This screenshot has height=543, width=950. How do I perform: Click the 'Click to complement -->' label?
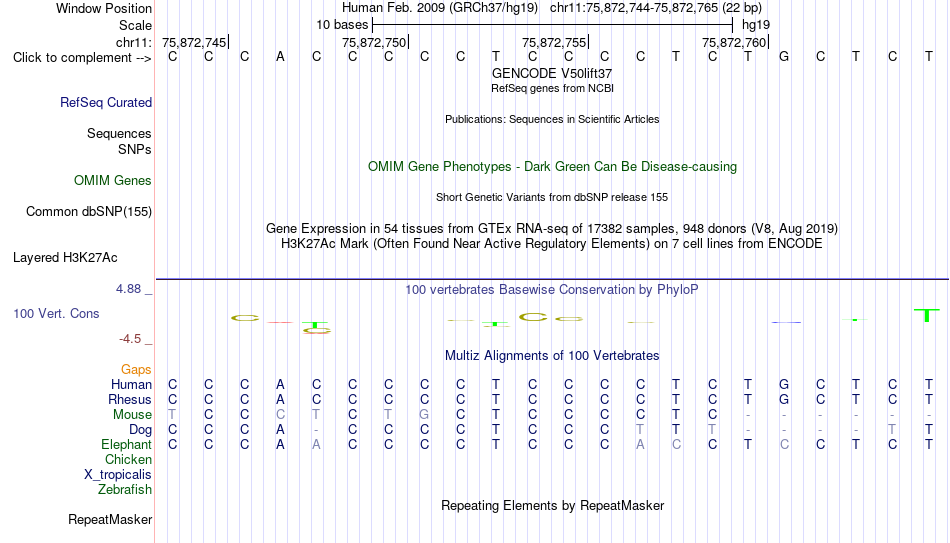(82, 58)
